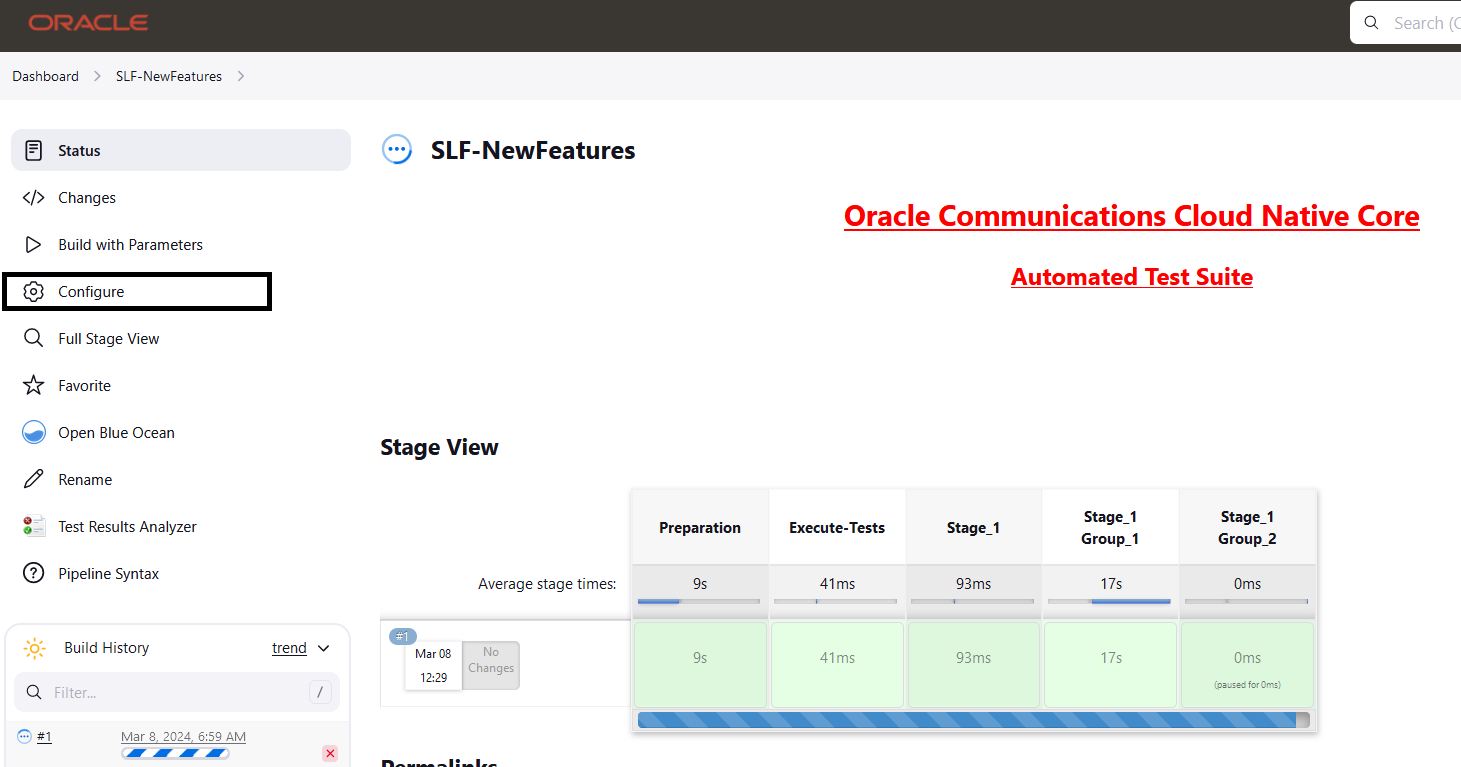The height and width of the screenshot is (767, 1461).
Task: Click the Oracle Communications Cloud Native Core heading
Action: 1131,216
